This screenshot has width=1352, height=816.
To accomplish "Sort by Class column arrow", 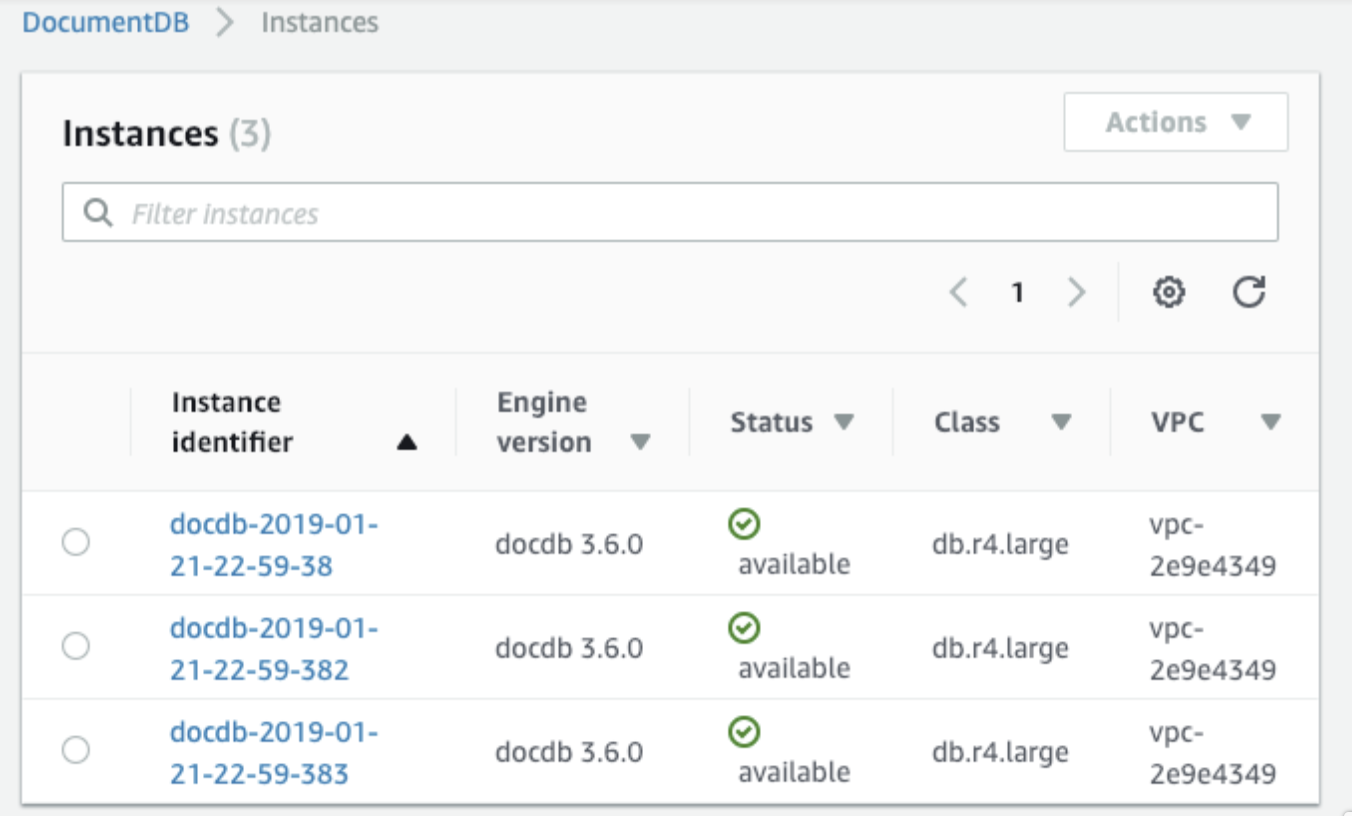I will [x=1062, y=422].
